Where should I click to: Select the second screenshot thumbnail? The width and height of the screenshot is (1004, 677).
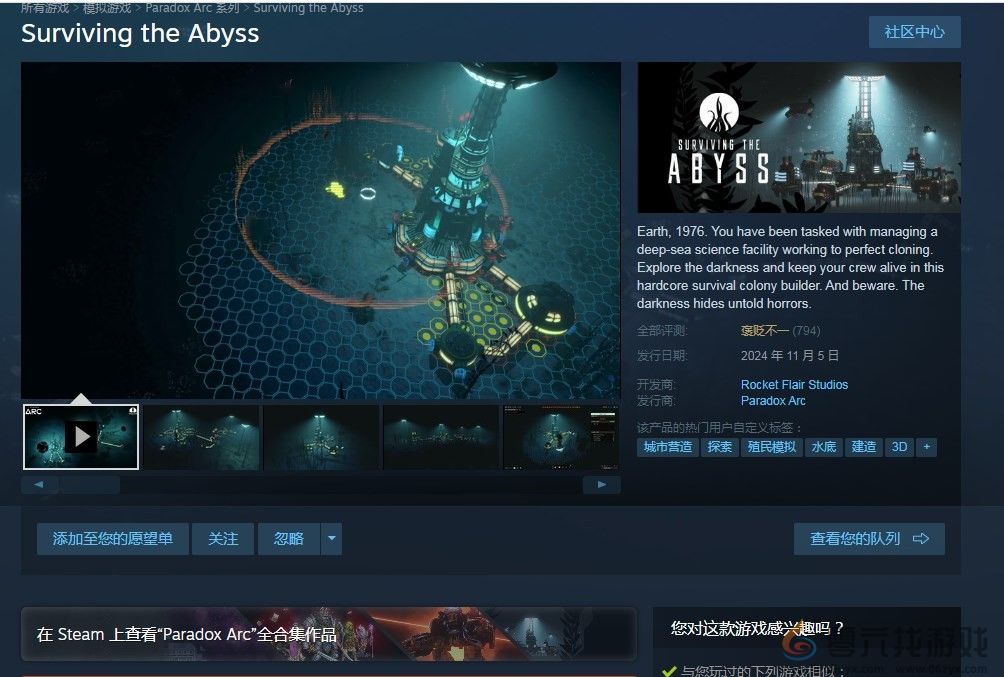201,436
